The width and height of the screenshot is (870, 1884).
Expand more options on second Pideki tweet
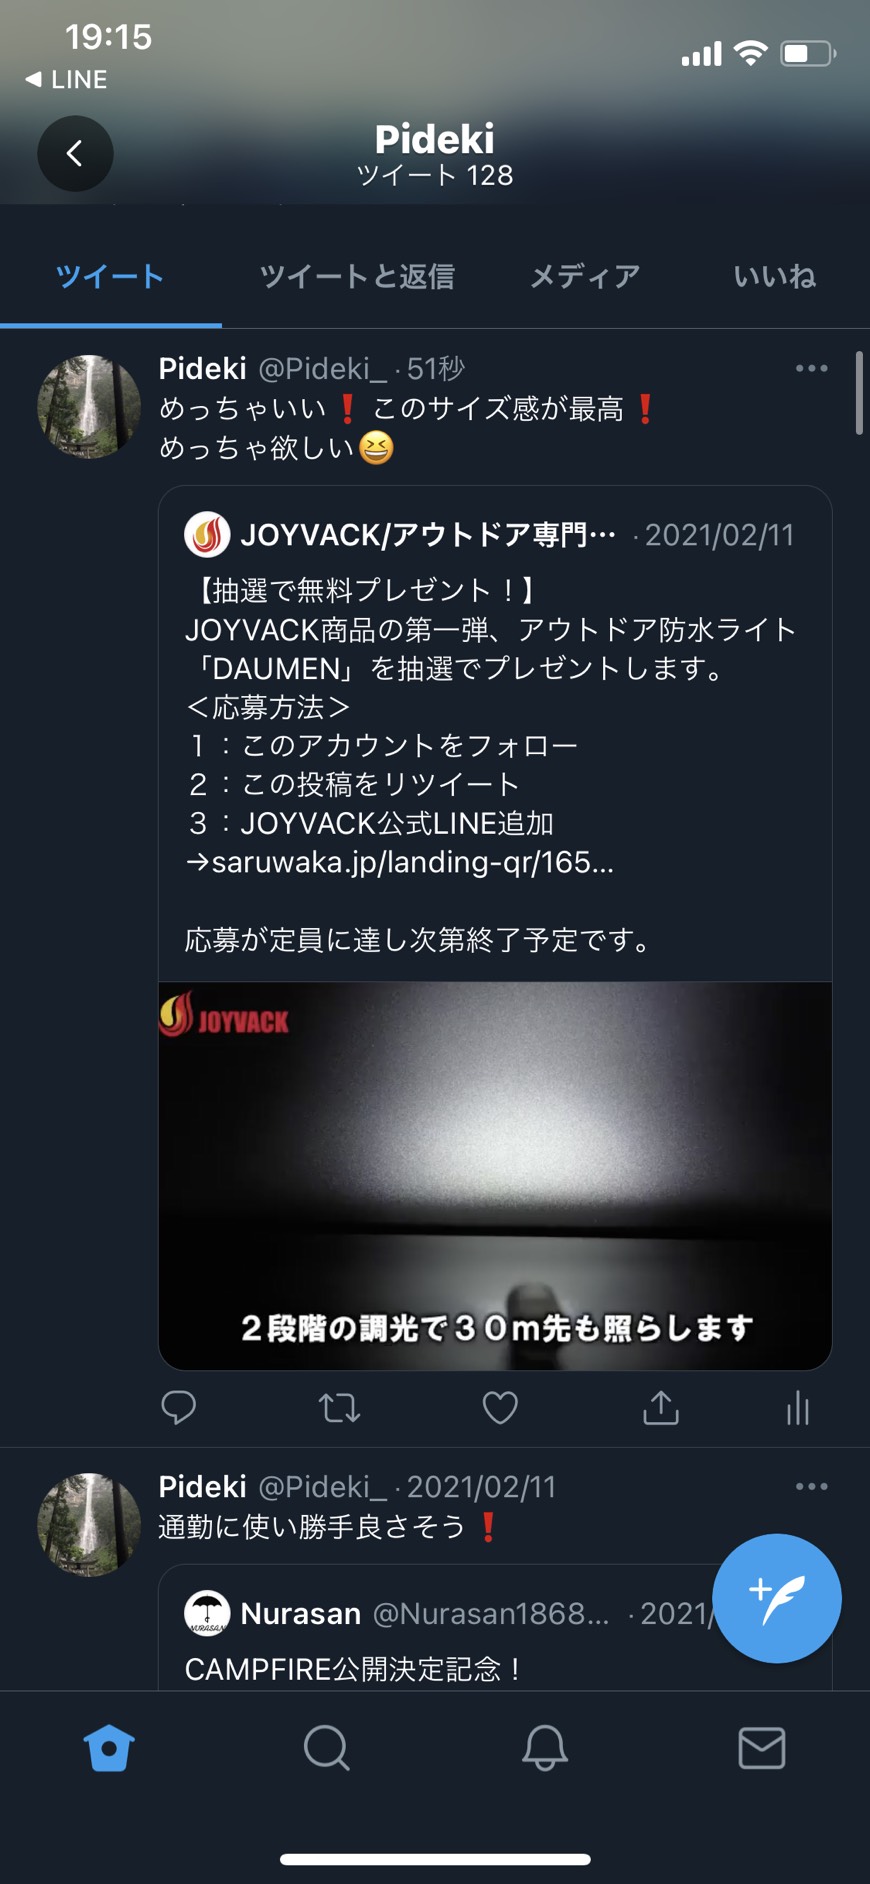[x=811, y=1486]
